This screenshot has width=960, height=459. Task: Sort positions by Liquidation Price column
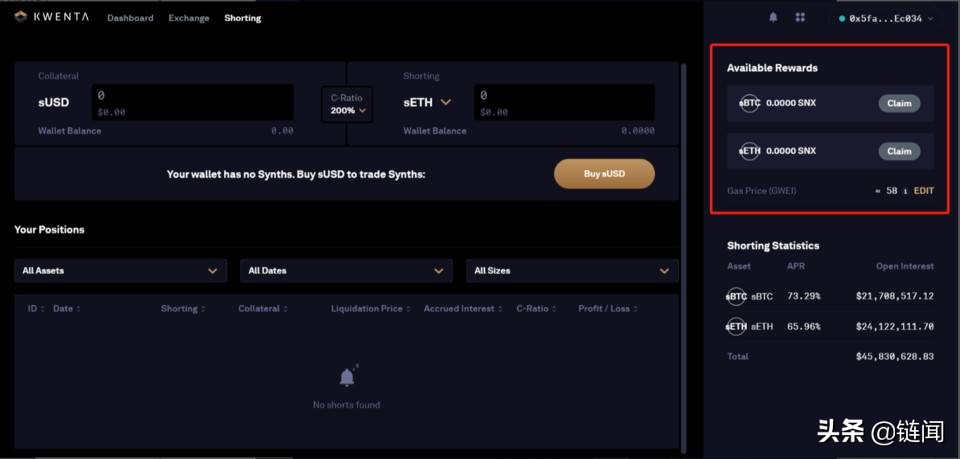click(371, 308)
